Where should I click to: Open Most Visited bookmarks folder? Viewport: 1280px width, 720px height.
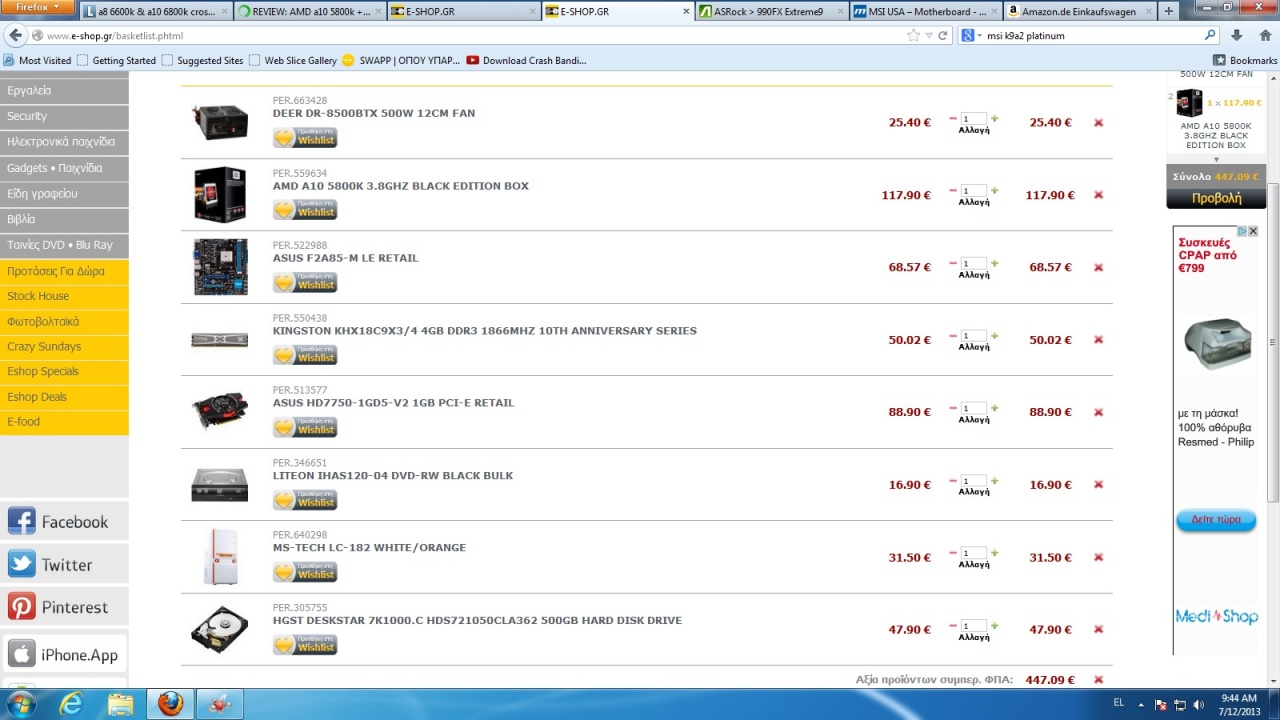click(37, 60)
